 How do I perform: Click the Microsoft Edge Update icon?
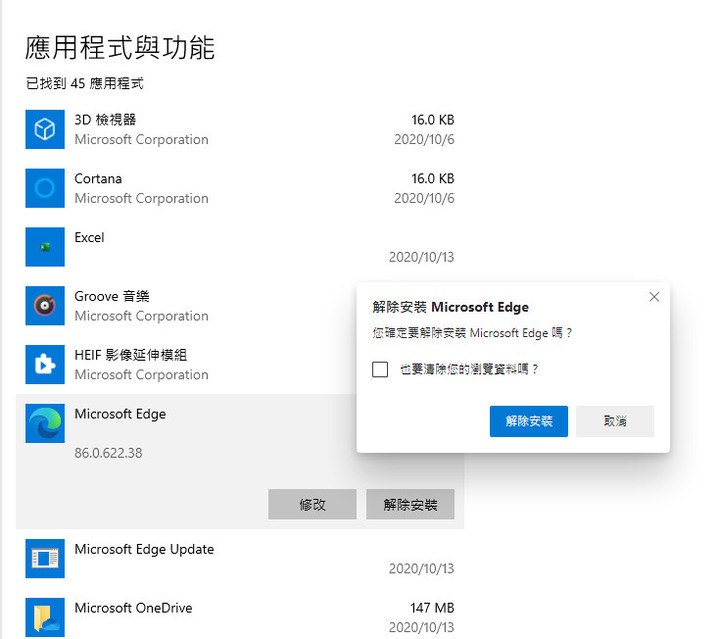(45, 559)
